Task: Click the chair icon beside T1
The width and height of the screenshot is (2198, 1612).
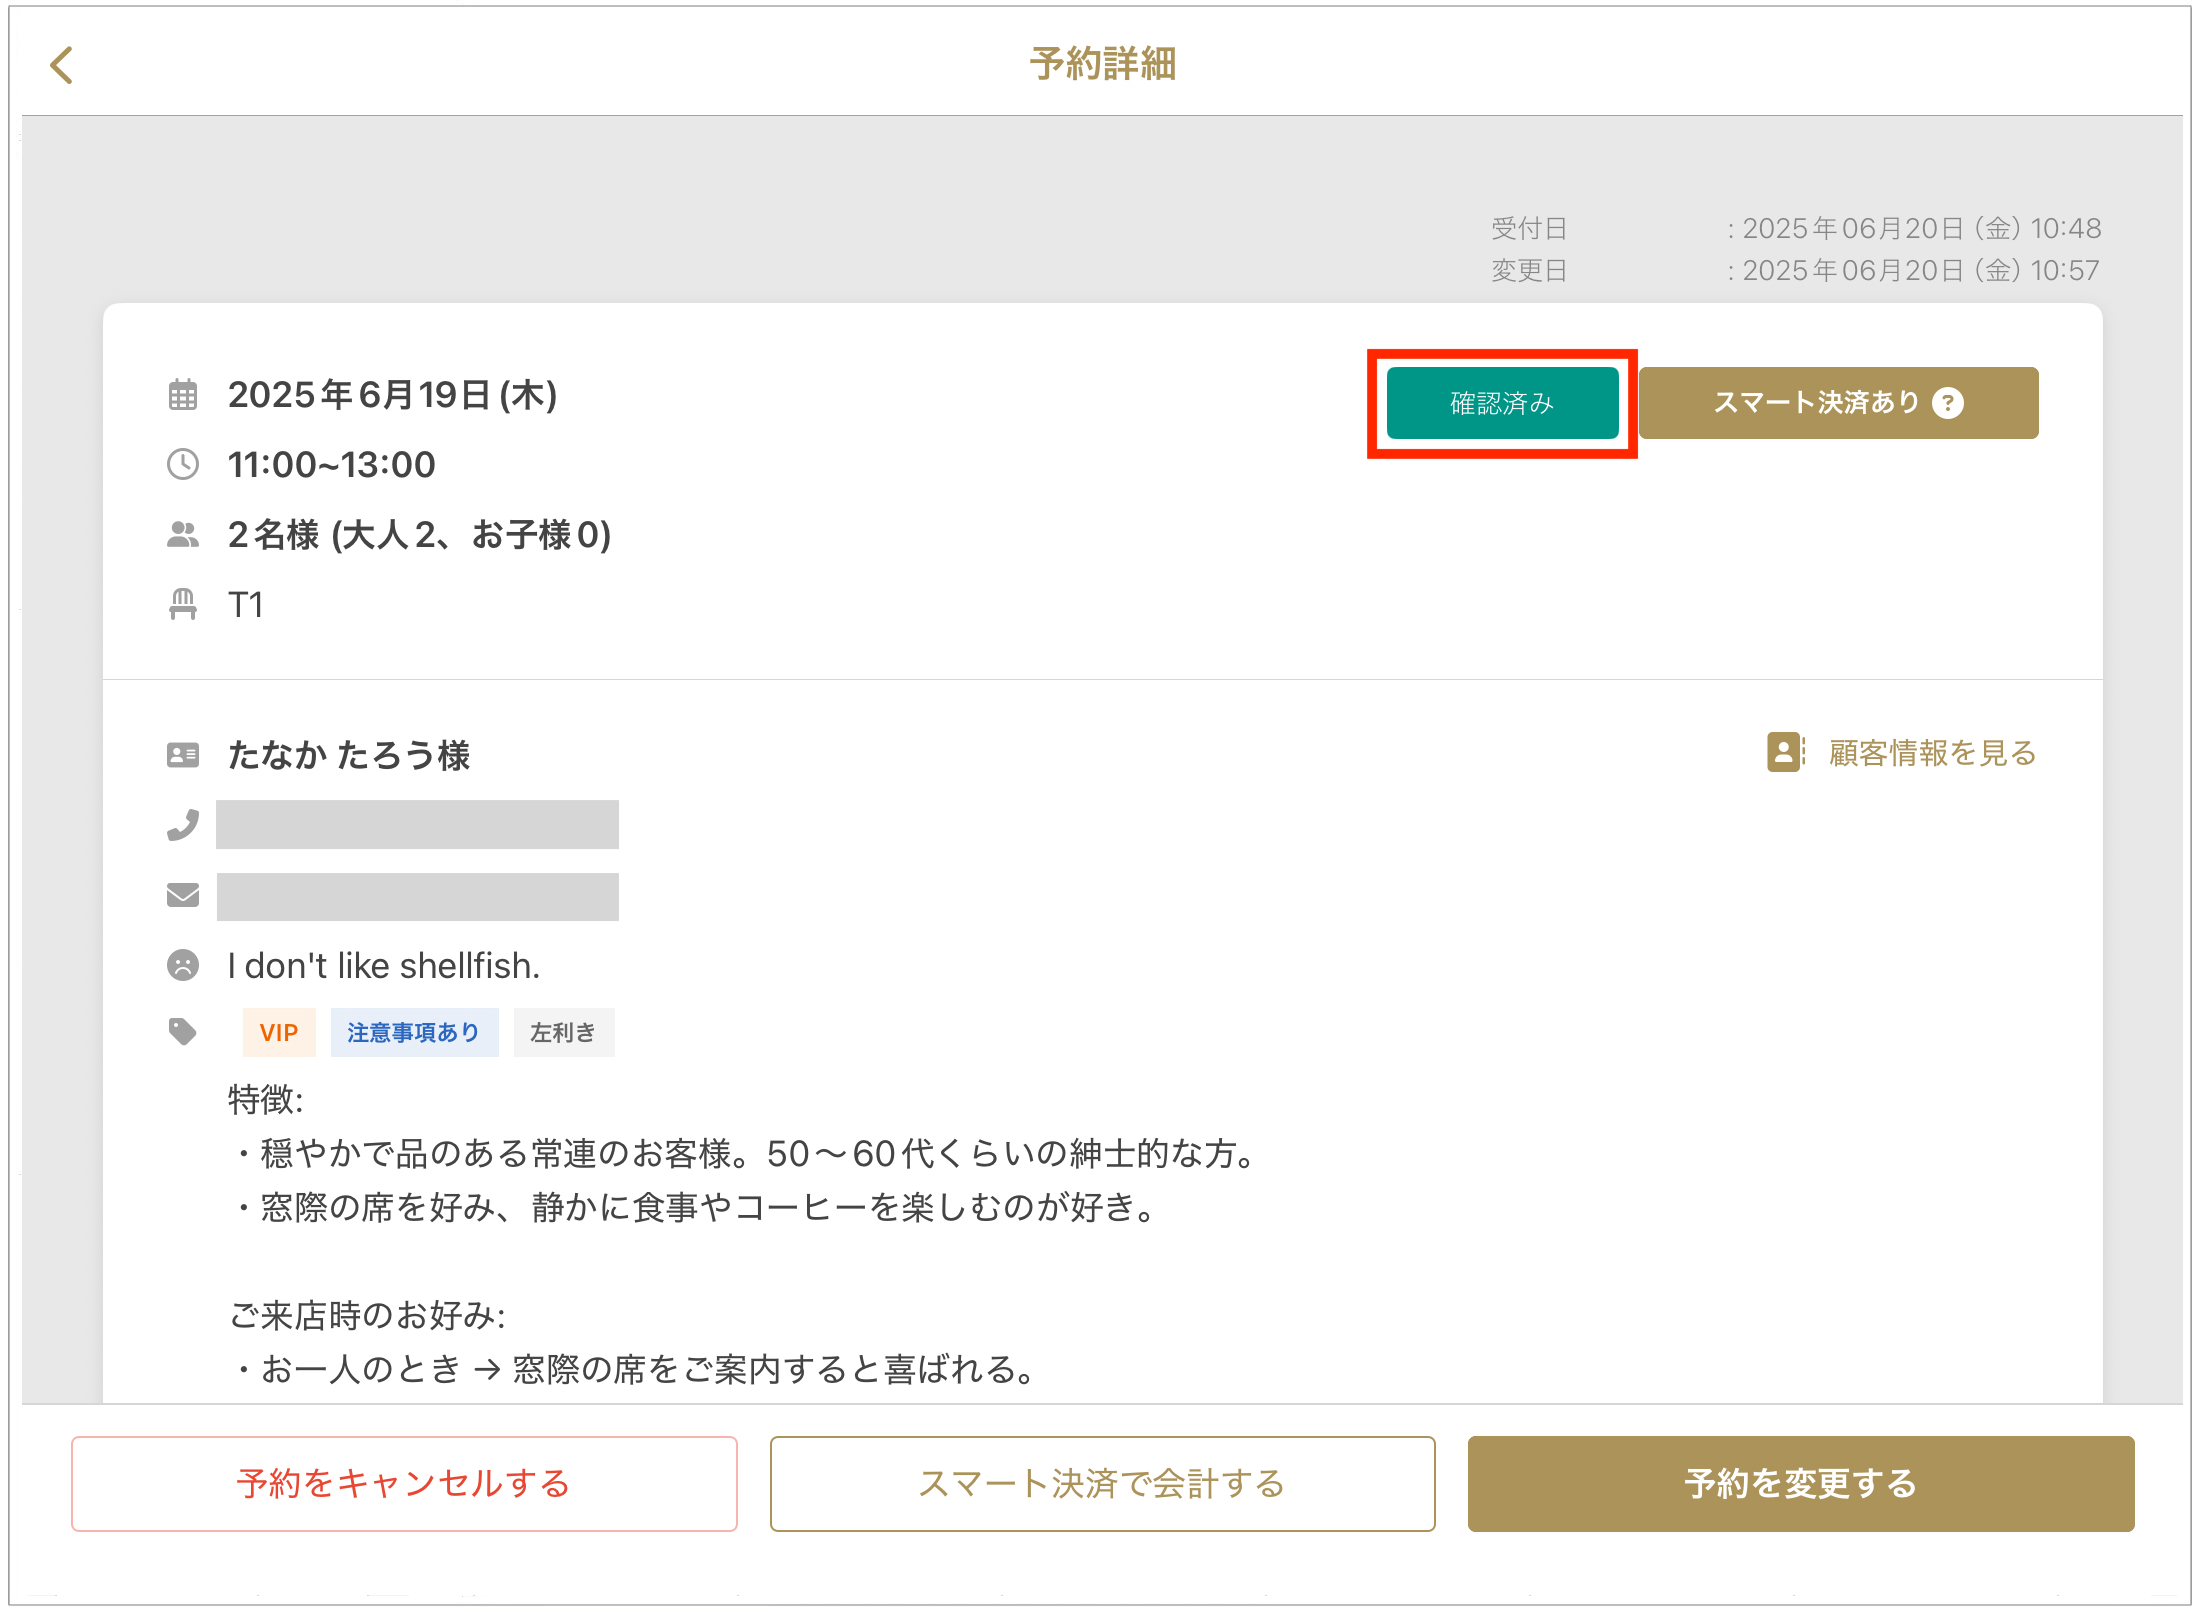Action: [183, 604]
